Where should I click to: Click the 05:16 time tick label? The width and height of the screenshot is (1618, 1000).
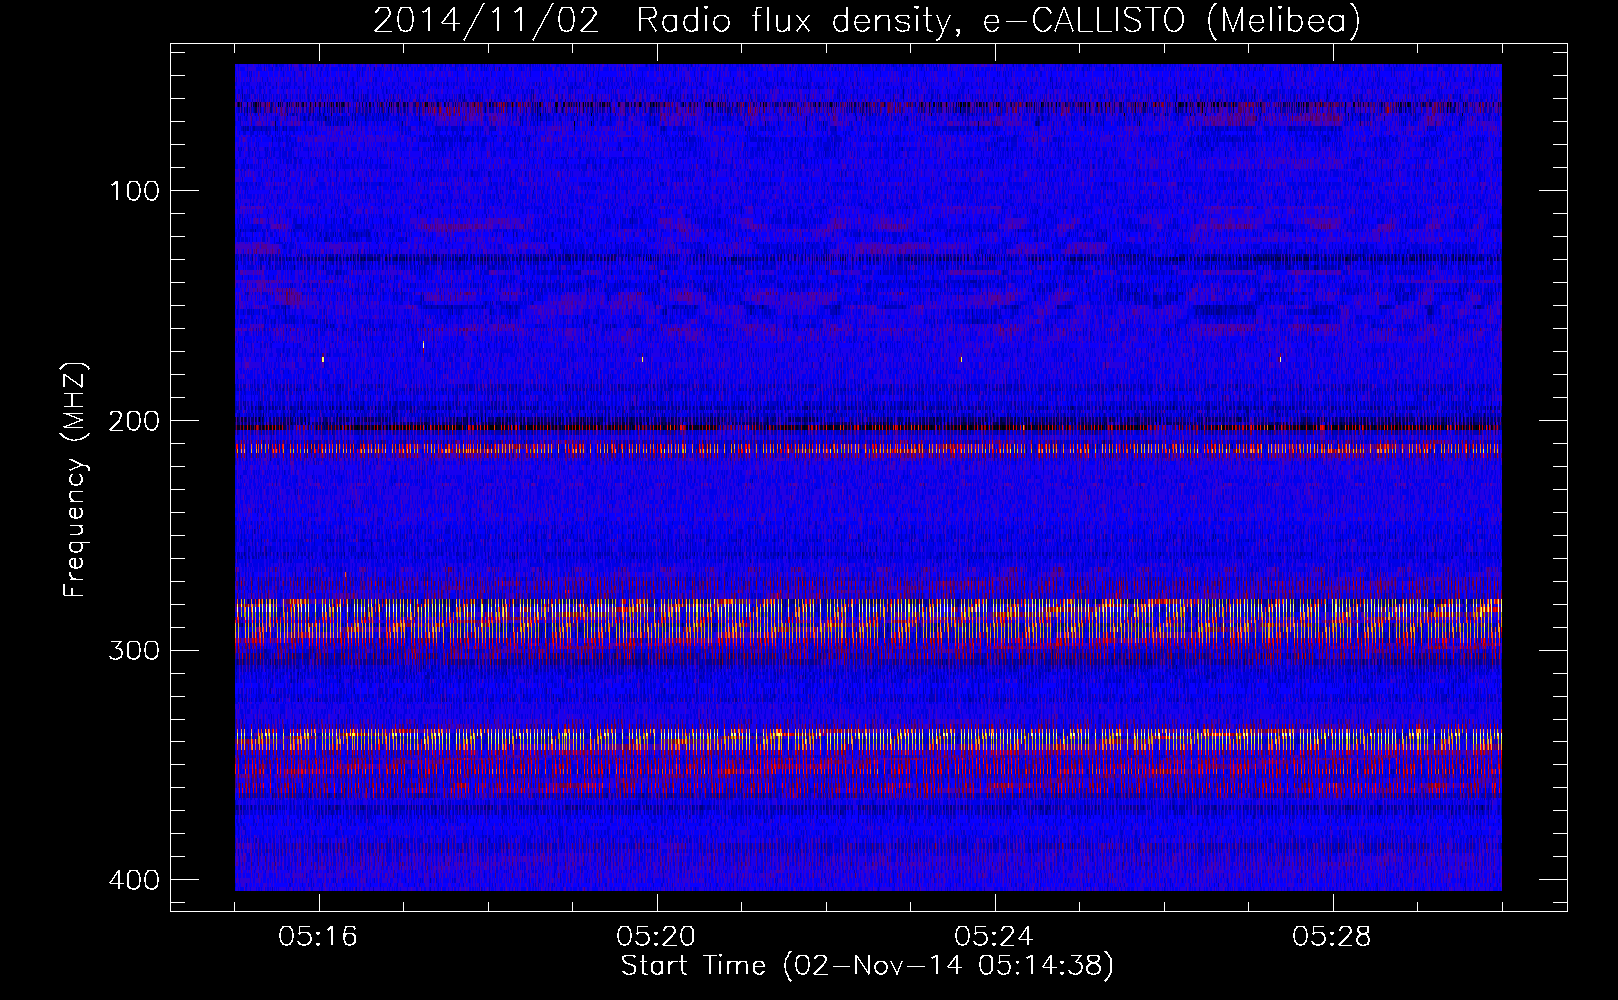[318, 937]
